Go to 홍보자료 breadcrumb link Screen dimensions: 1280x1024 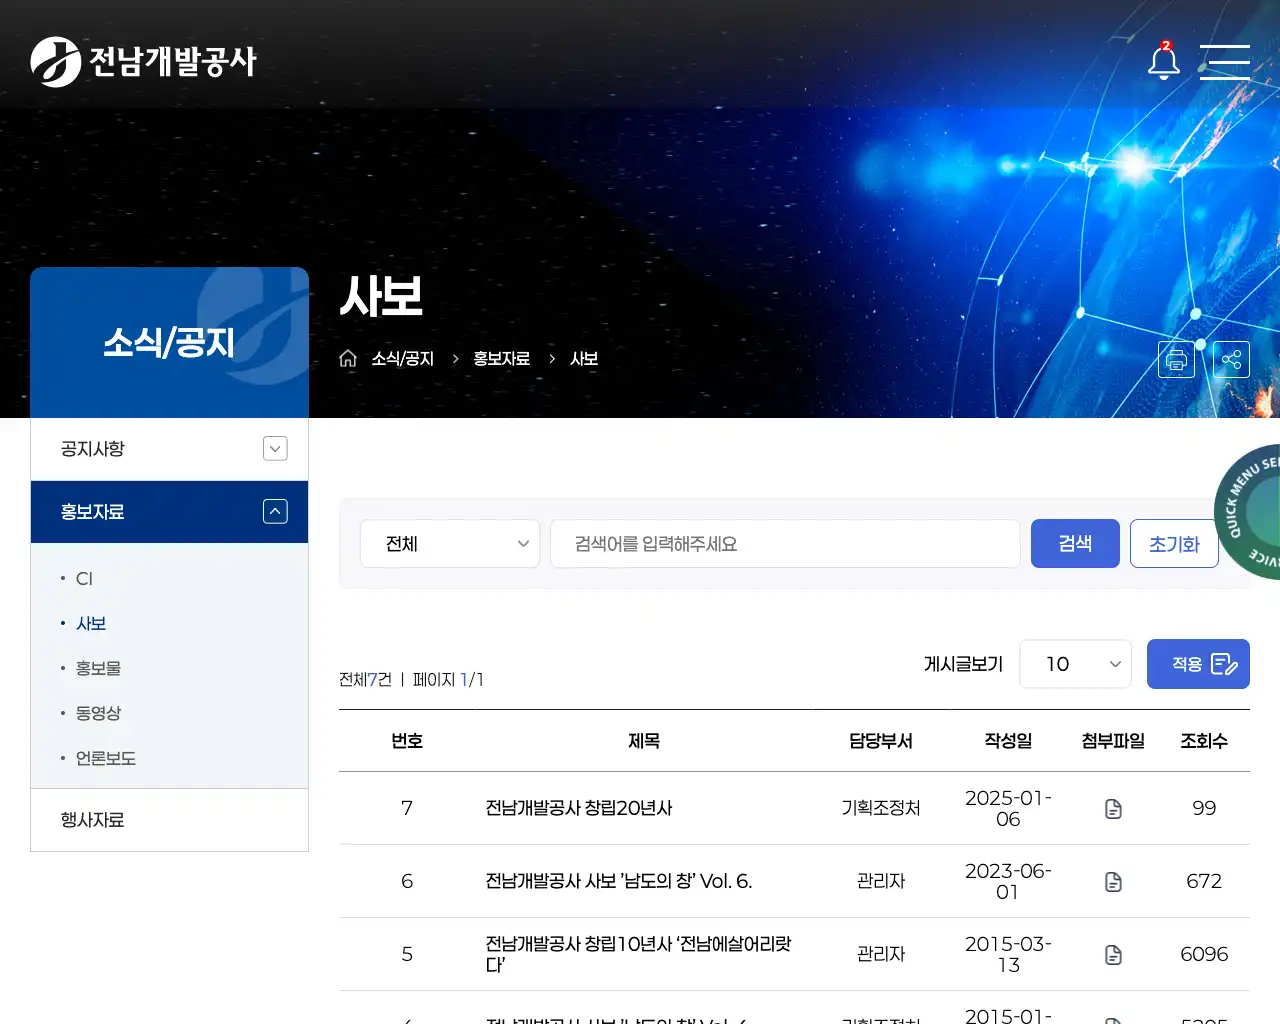pyautogui.click(x=502, y=359)
